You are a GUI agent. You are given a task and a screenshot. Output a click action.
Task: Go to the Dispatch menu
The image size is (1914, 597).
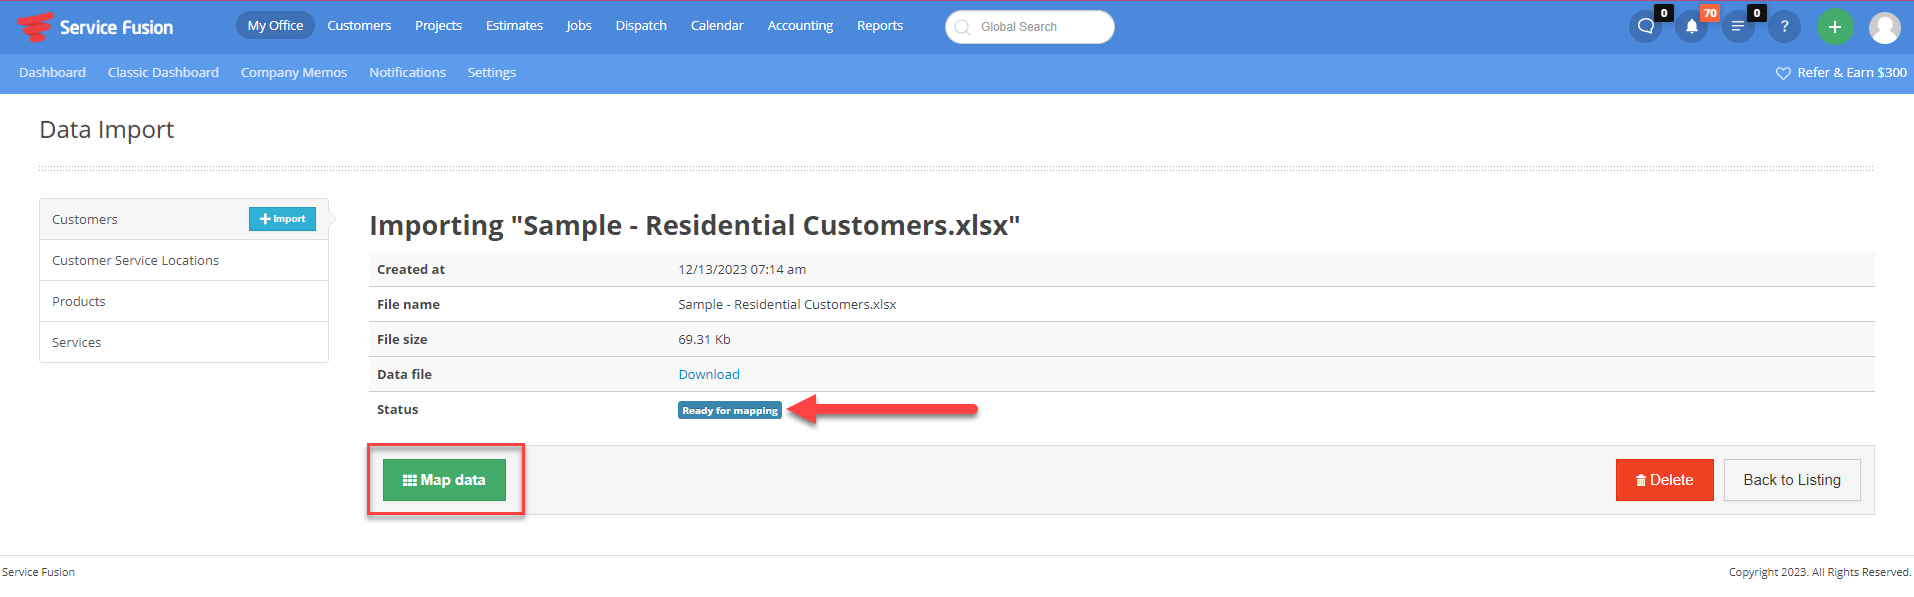[x=641, y=26]
